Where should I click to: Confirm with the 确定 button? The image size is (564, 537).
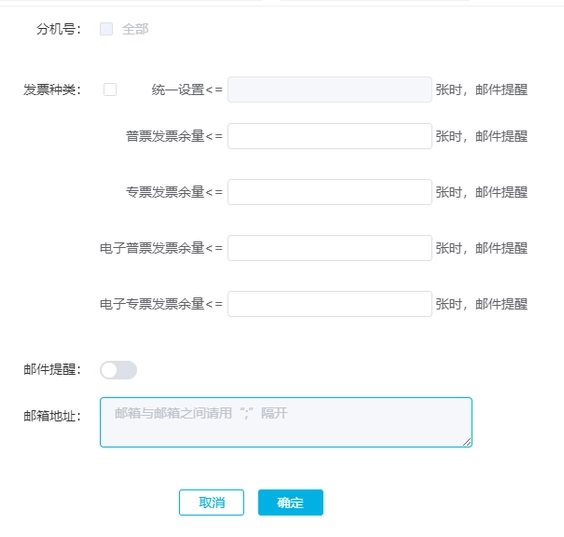pos(290,502)
